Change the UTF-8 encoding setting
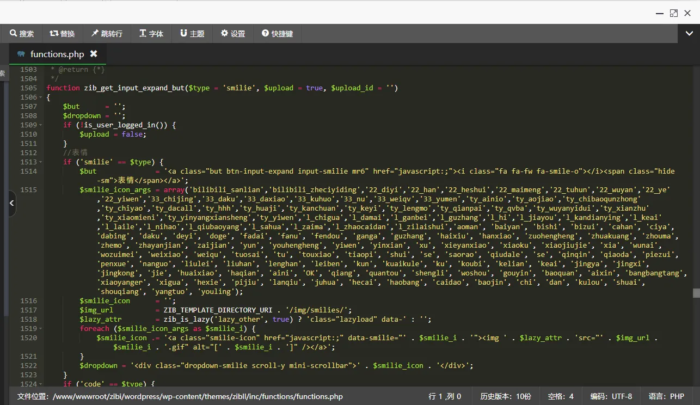Viewport: 700px width, 405px height. pos(610,397)
